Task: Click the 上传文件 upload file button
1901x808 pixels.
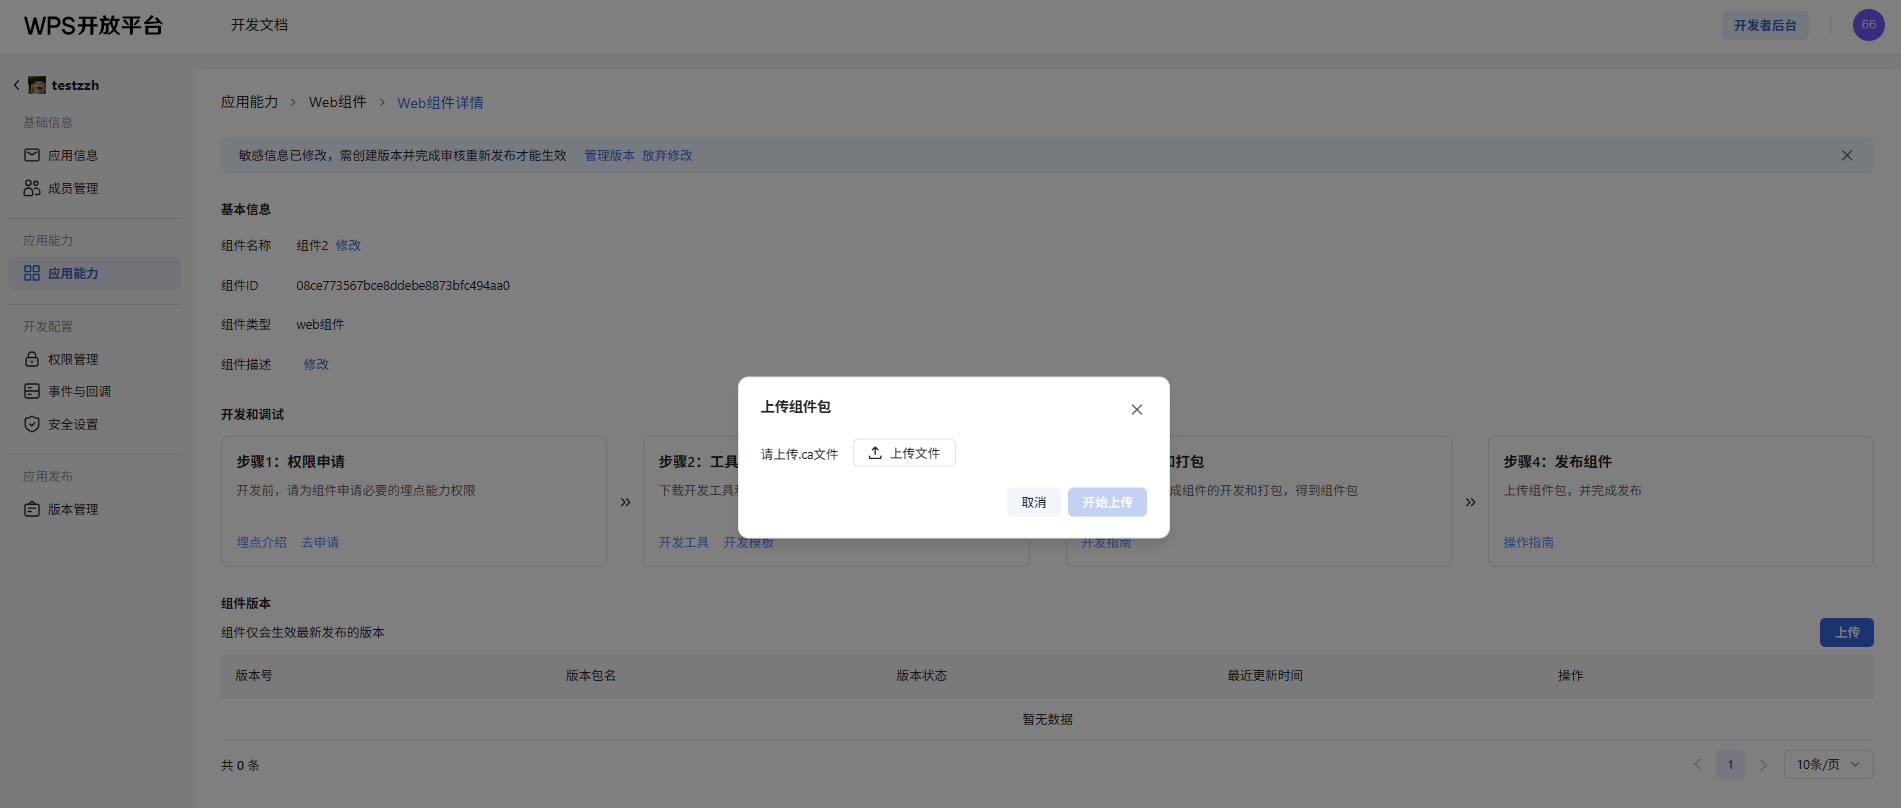Action: [904, 453]
